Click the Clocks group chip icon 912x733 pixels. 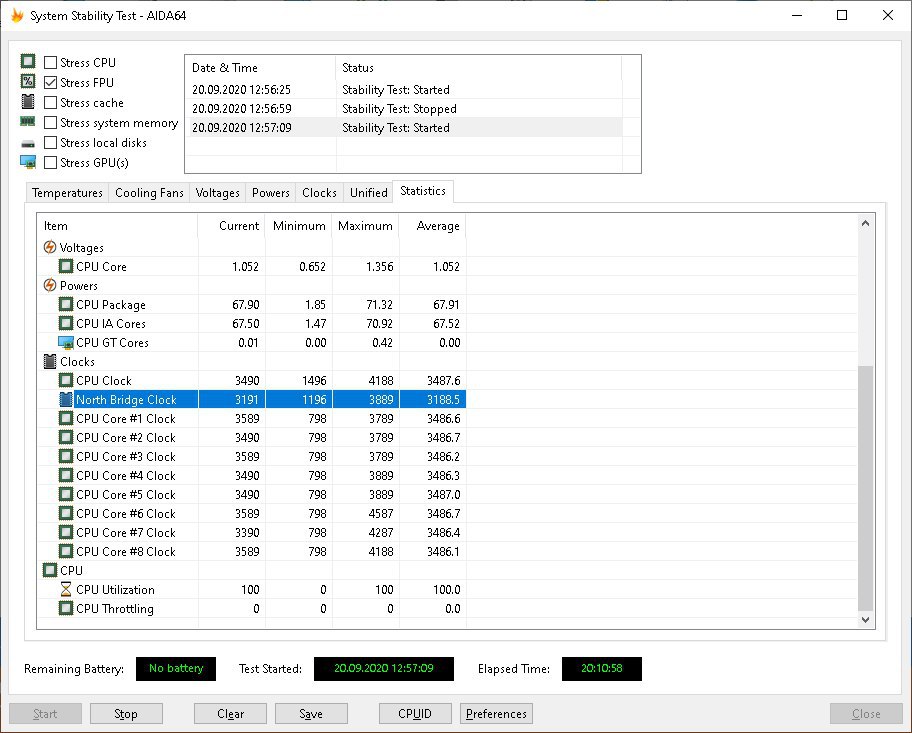pos(50,361)
